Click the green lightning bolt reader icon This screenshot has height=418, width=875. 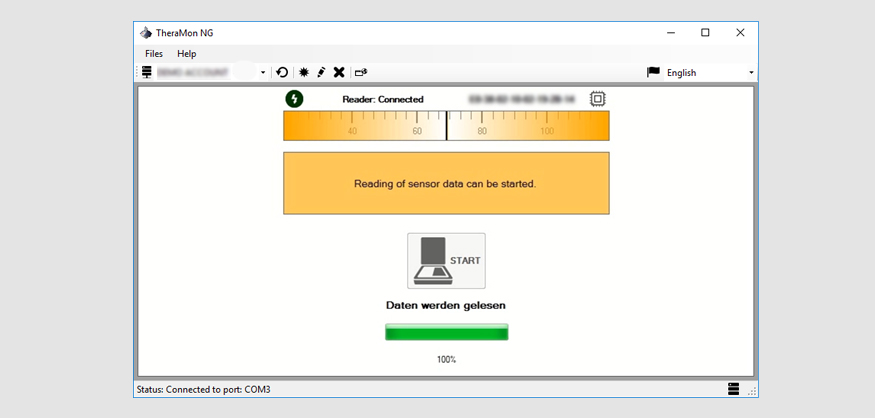tap(294, 99)
